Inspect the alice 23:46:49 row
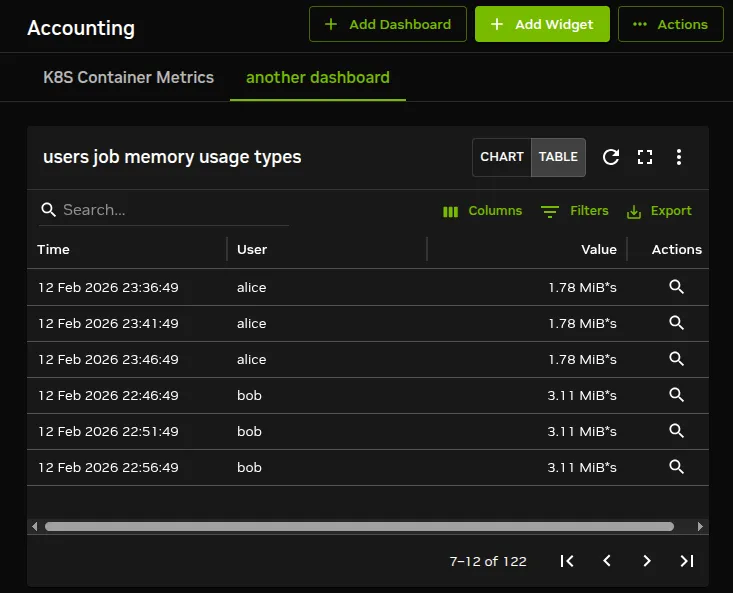The width and height of the screenshot is (733, 593). point(676,358)
